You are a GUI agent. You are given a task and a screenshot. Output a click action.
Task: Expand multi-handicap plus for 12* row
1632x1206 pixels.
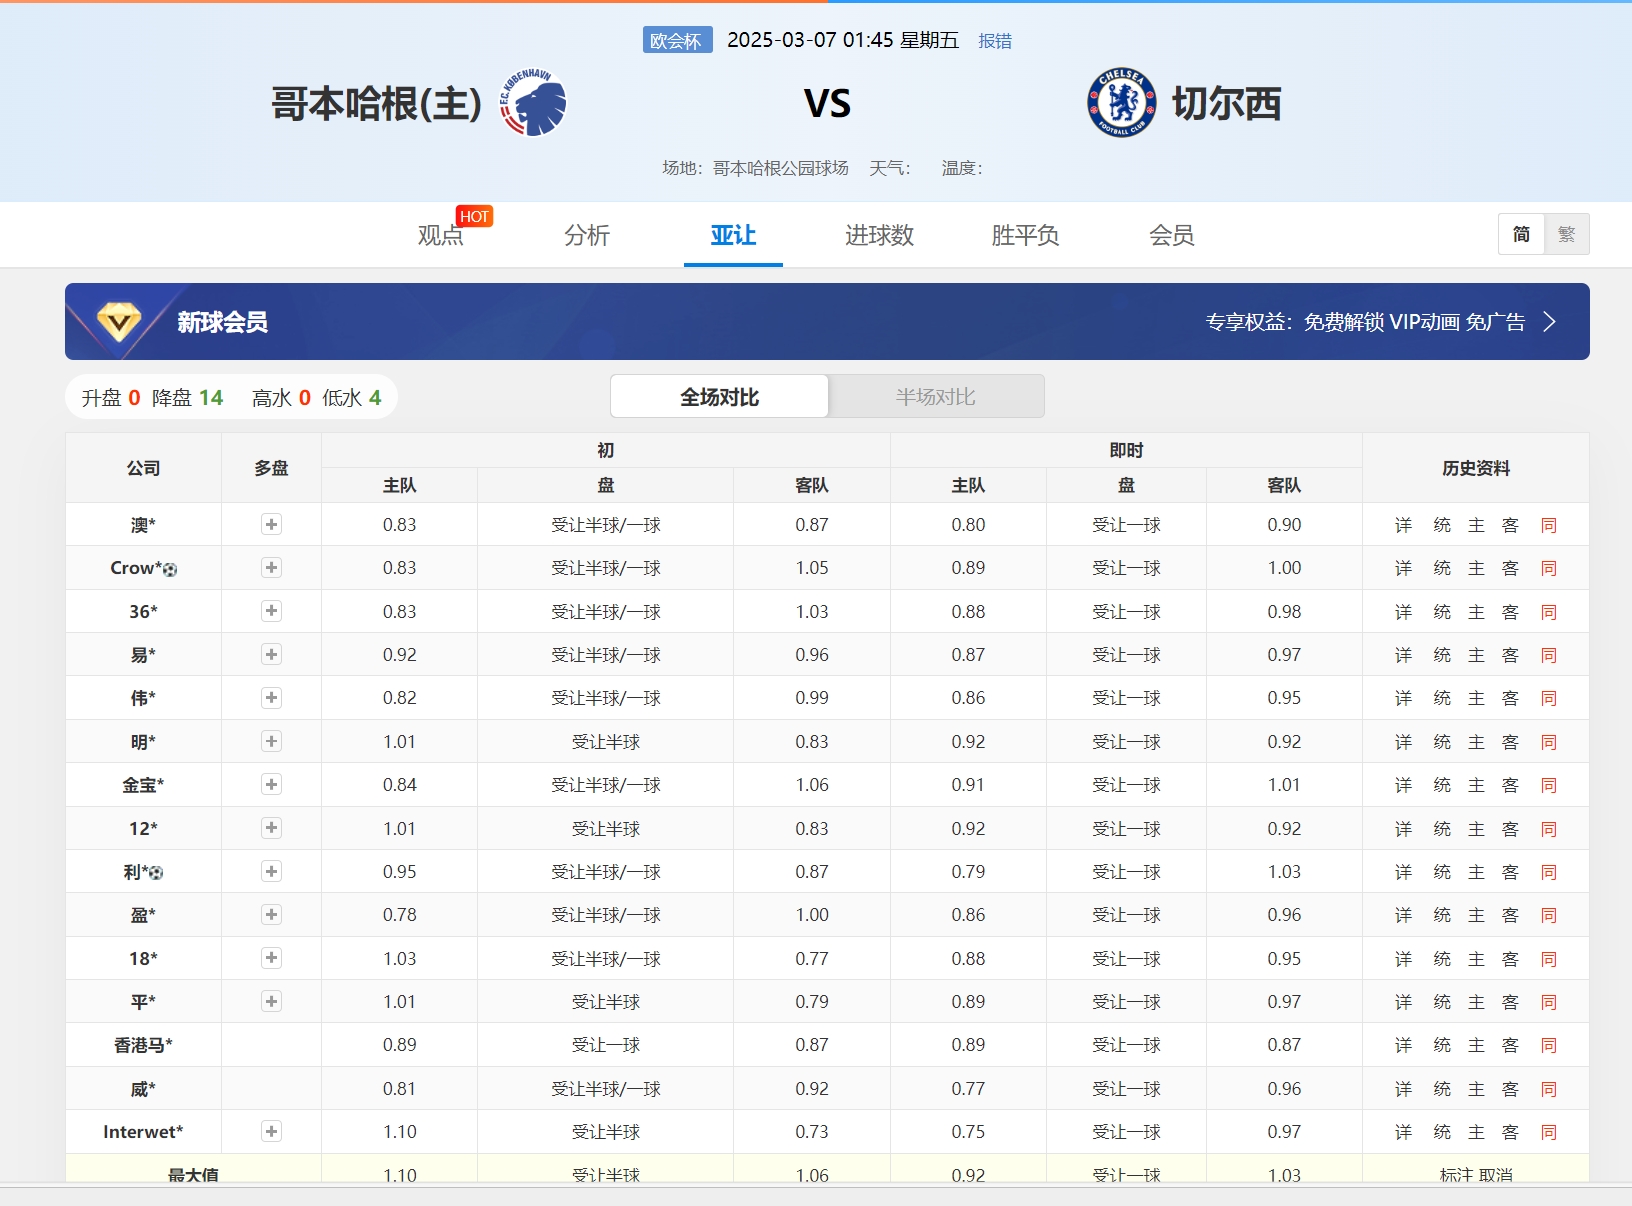[271, 828]
